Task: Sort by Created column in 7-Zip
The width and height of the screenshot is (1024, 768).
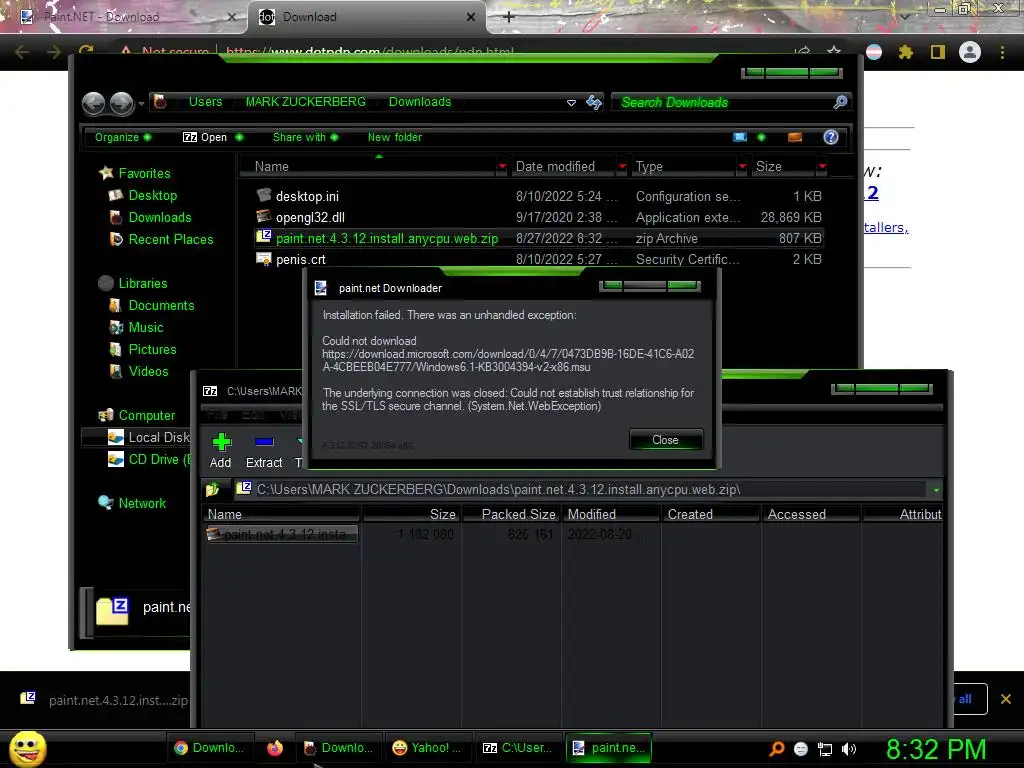Action: 711,514
